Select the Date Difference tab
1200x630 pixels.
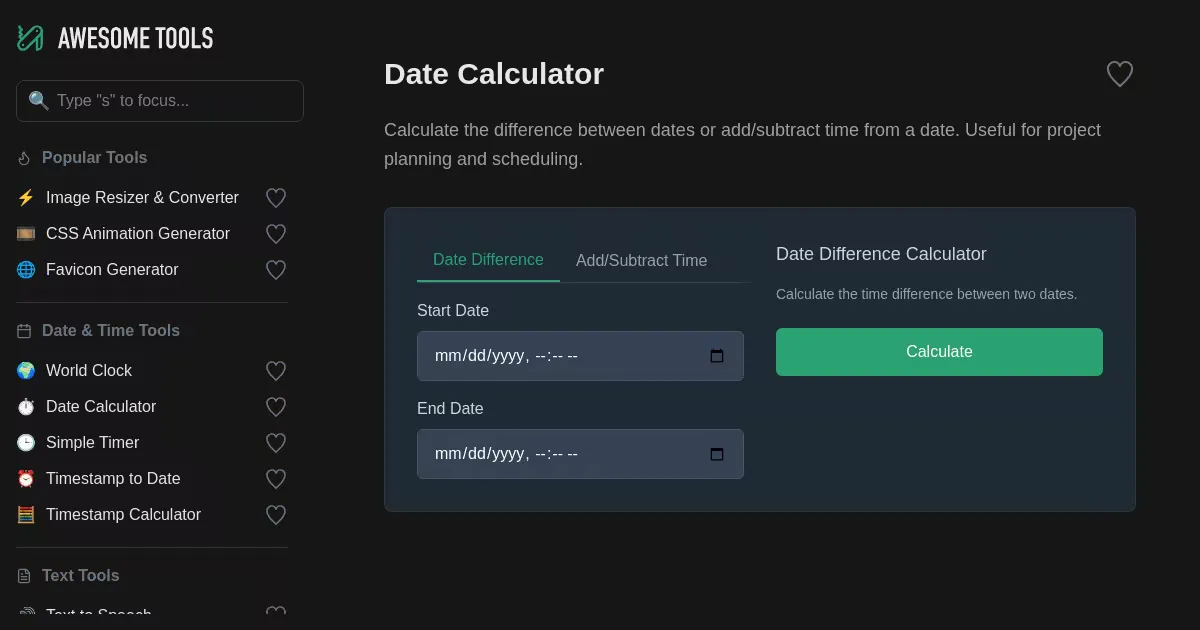[x=488, y=260]
